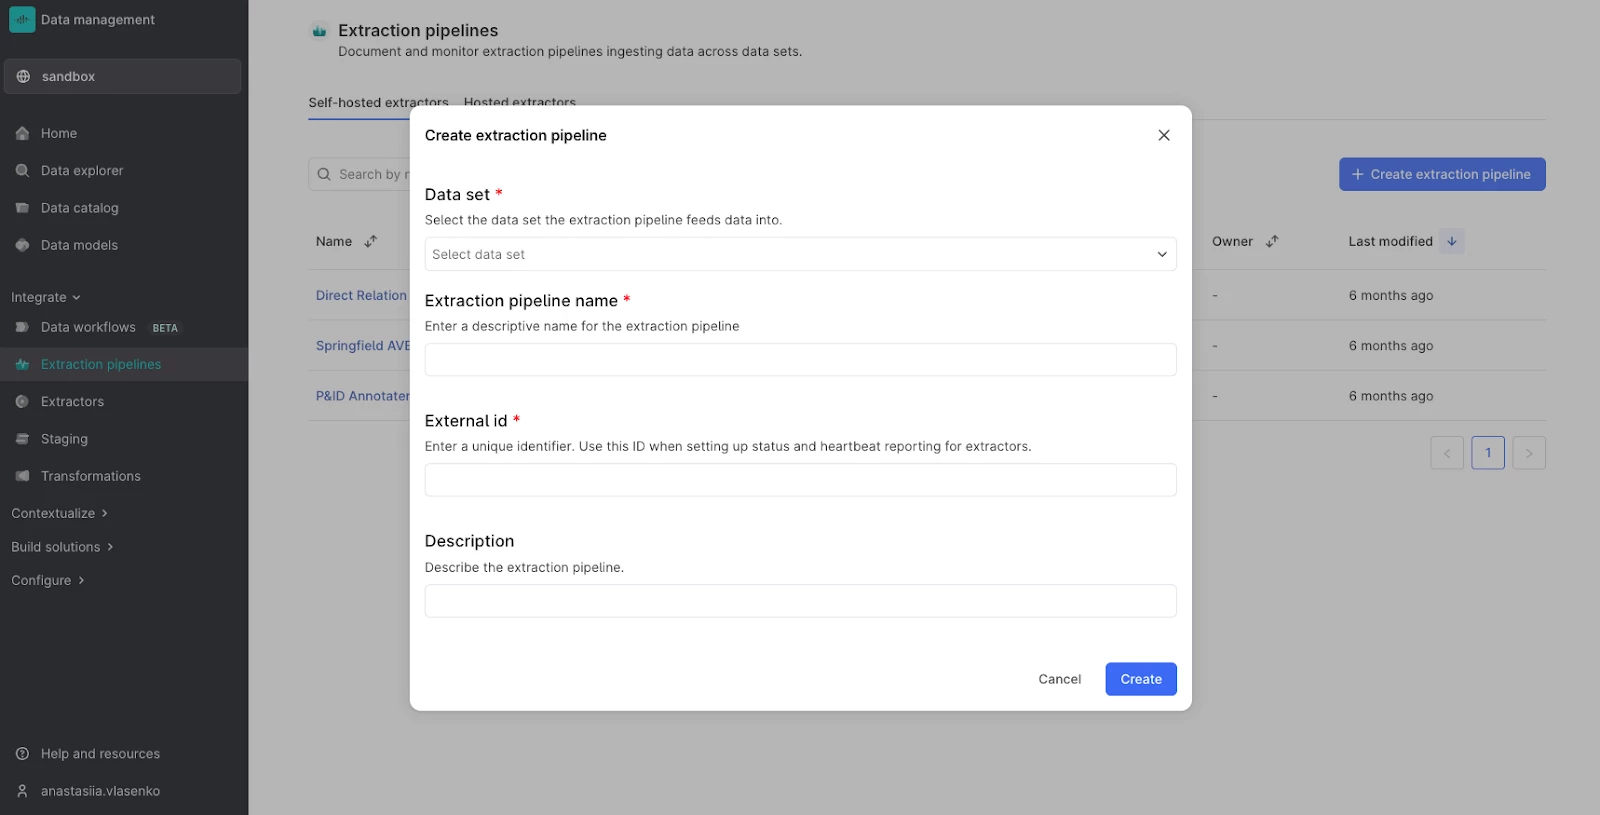Click the Transformations icon in sidebar
Screen dimensions: 1600x815
(22, 476)
